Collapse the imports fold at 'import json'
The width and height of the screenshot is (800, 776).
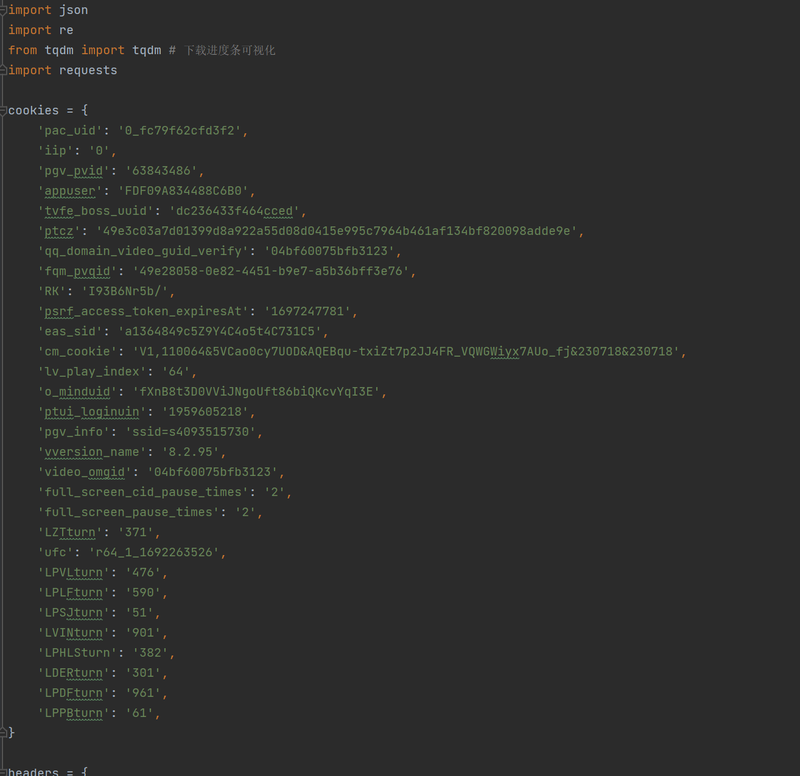pyautogui.click(x=3, y=10)
